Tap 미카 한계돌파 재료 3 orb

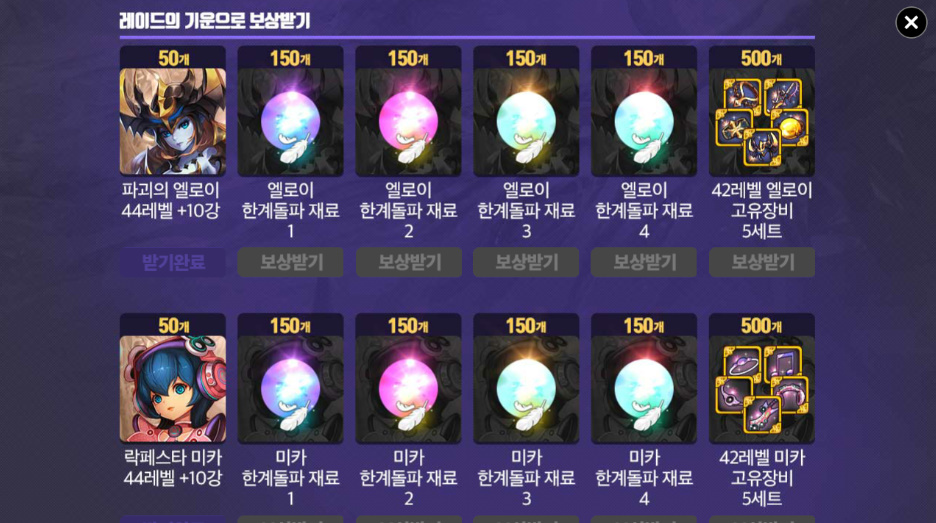(x=526, y=389)
